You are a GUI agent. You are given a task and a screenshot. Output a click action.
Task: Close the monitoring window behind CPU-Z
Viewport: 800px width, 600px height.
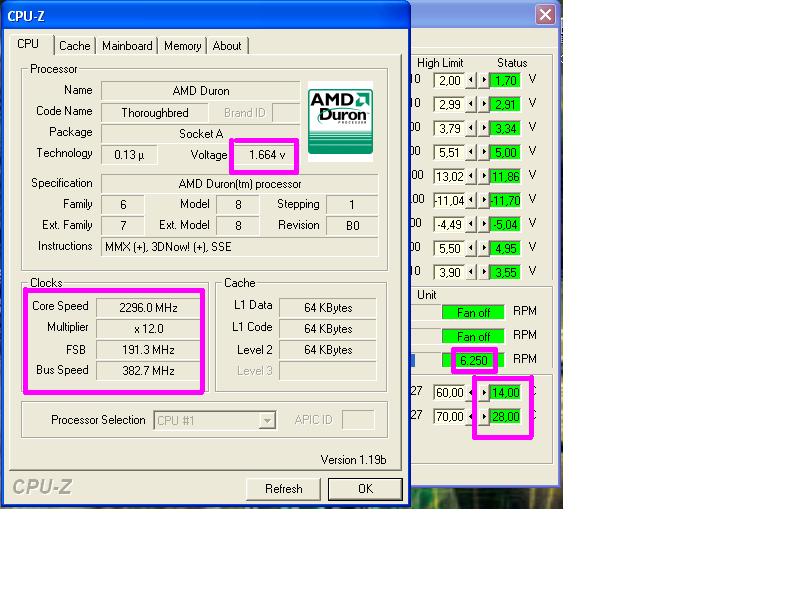[x=545, y=14]
